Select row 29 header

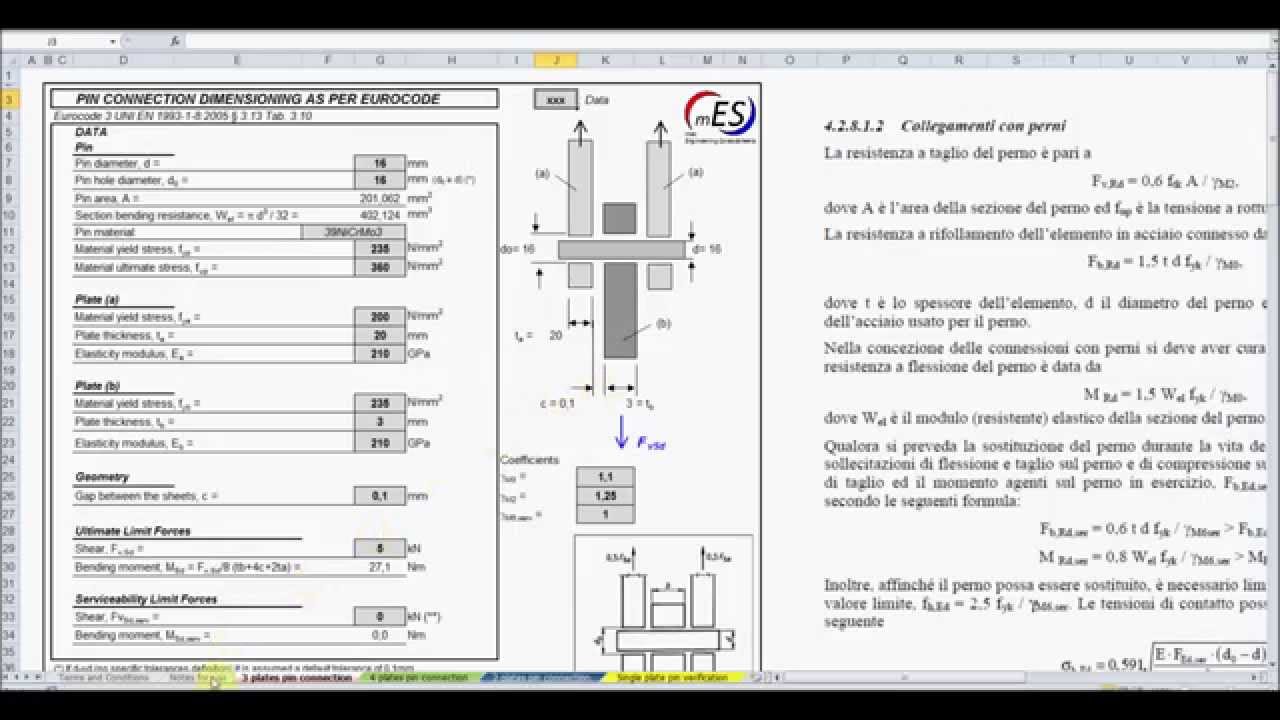9,548
